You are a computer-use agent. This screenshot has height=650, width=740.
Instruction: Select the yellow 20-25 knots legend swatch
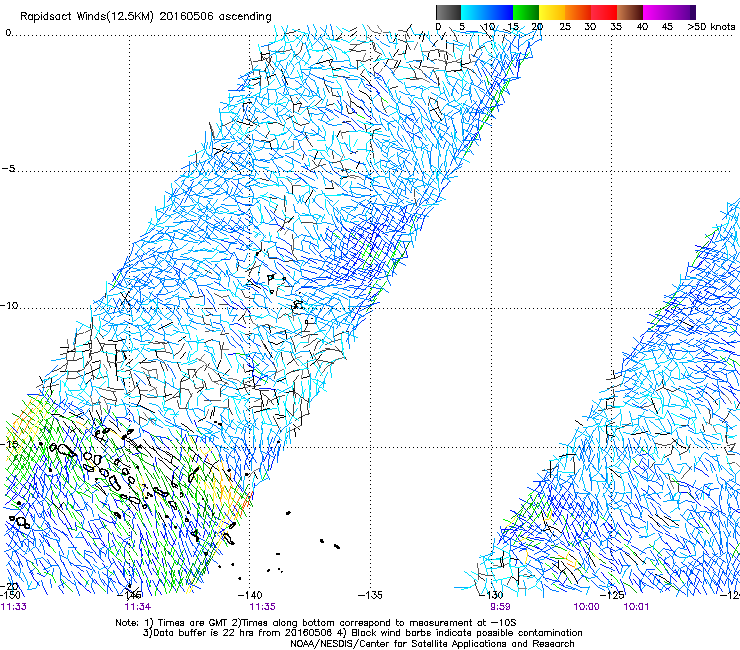[x=552, y=12]
